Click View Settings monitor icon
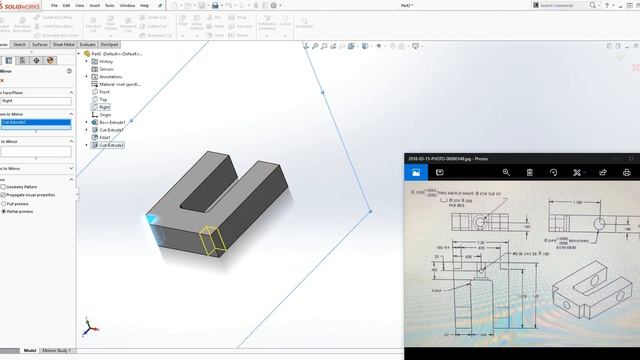This screenshot has width=640, height=360. 416,46
